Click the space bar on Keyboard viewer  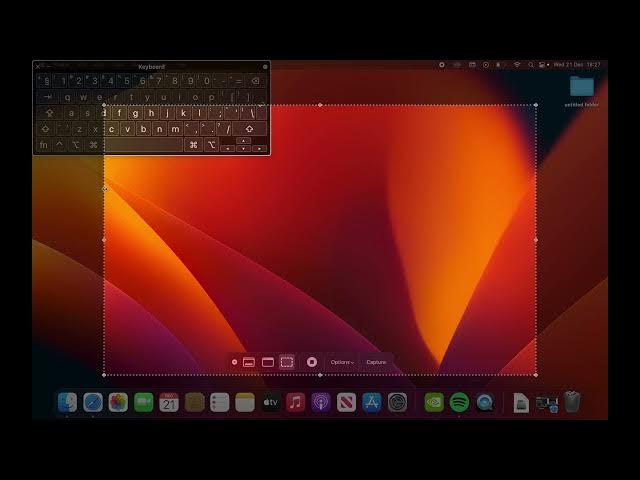pyautogui.click(x=143, y=145)
